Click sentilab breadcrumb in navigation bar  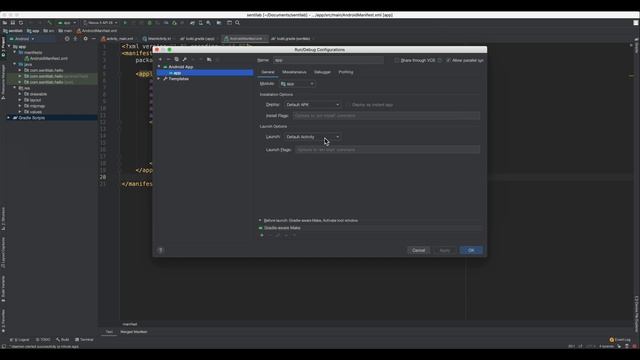pos(13,31)
